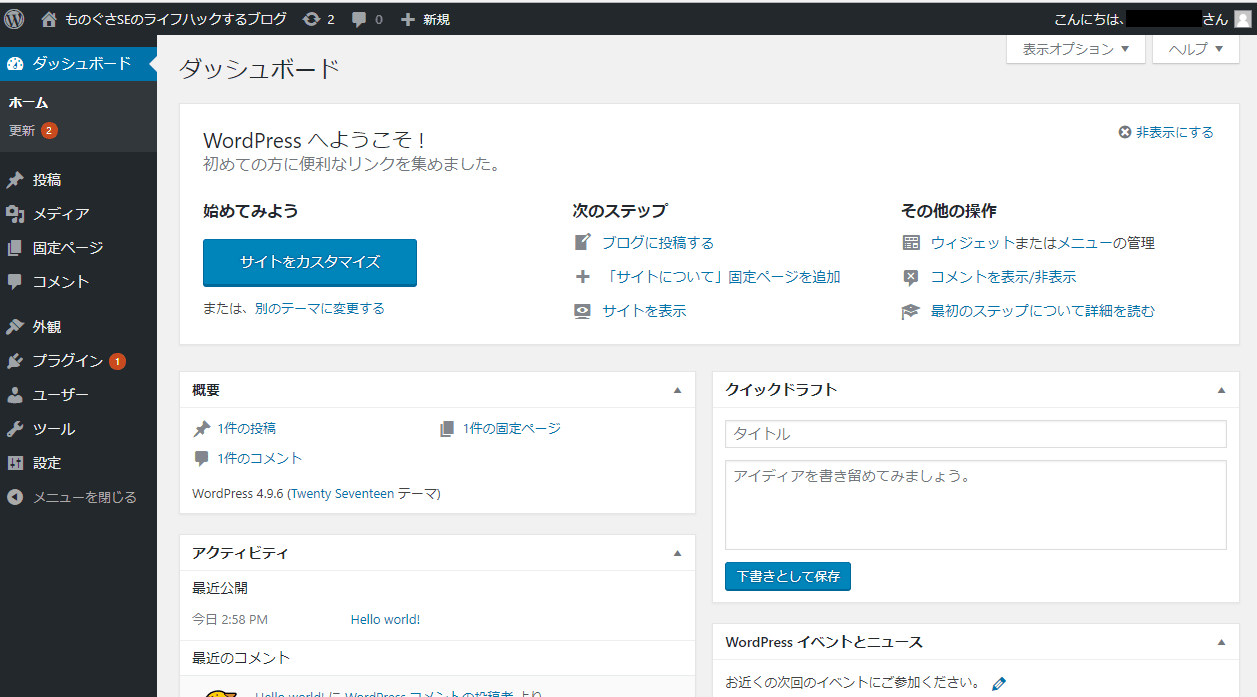Screen dimensions: 1257x697
Task: Open the 1件の固定ページ link
Action: click(512, 428)
